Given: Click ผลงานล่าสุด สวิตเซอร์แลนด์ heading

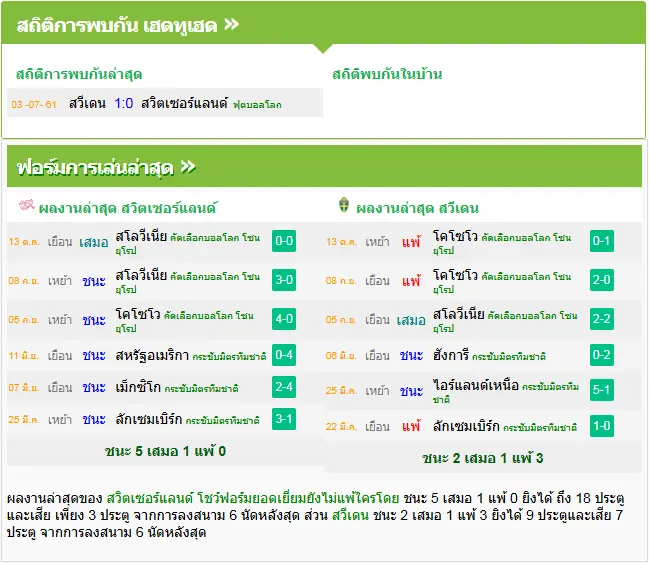Looking at the screenshot, I should coord(127,208).
